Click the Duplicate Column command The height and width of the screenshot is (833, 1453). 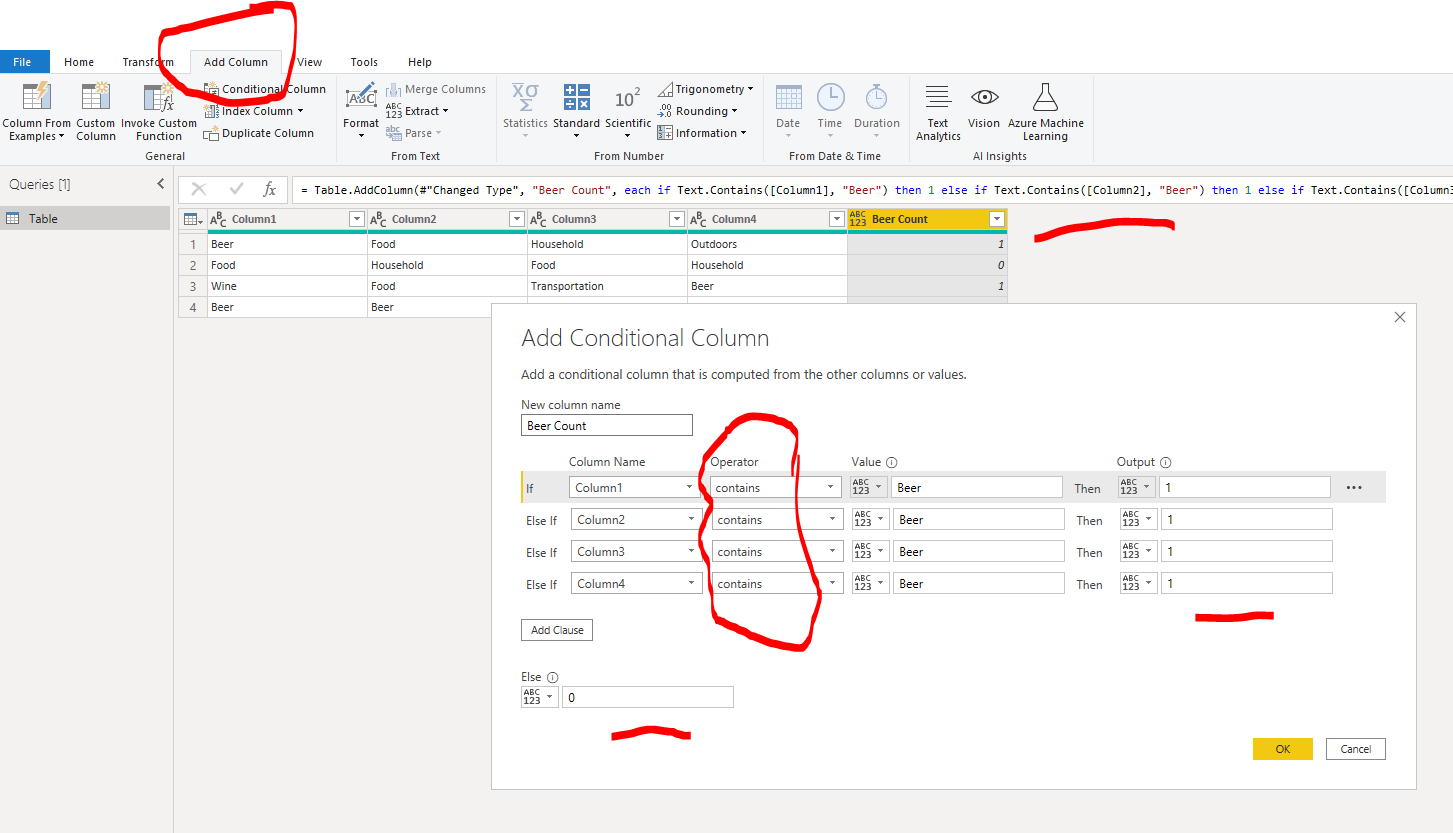[x=259, y=133]
